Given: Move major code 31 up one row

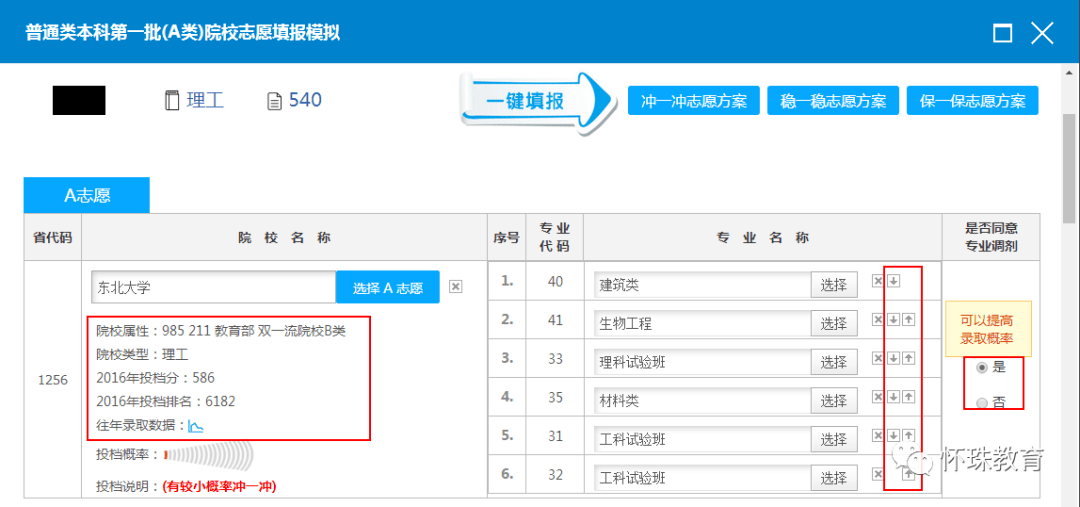Looking at the screenshot, I should [x=908, y=435].
